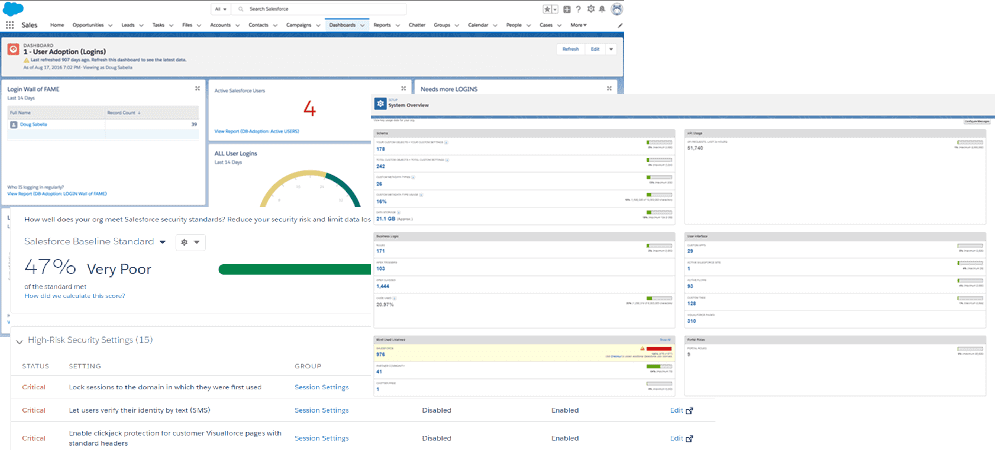The width and height of the screenshot is (1003, 475).
Task: Click the Full Name column header
Action: (x=56, y=113)
